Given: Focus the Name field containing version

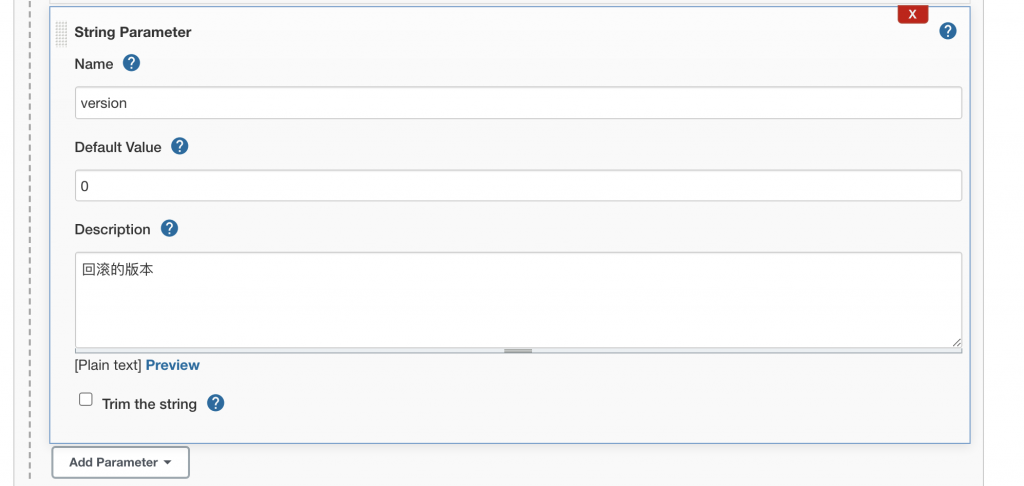Looking at the screenshot, I should (518, 103).
